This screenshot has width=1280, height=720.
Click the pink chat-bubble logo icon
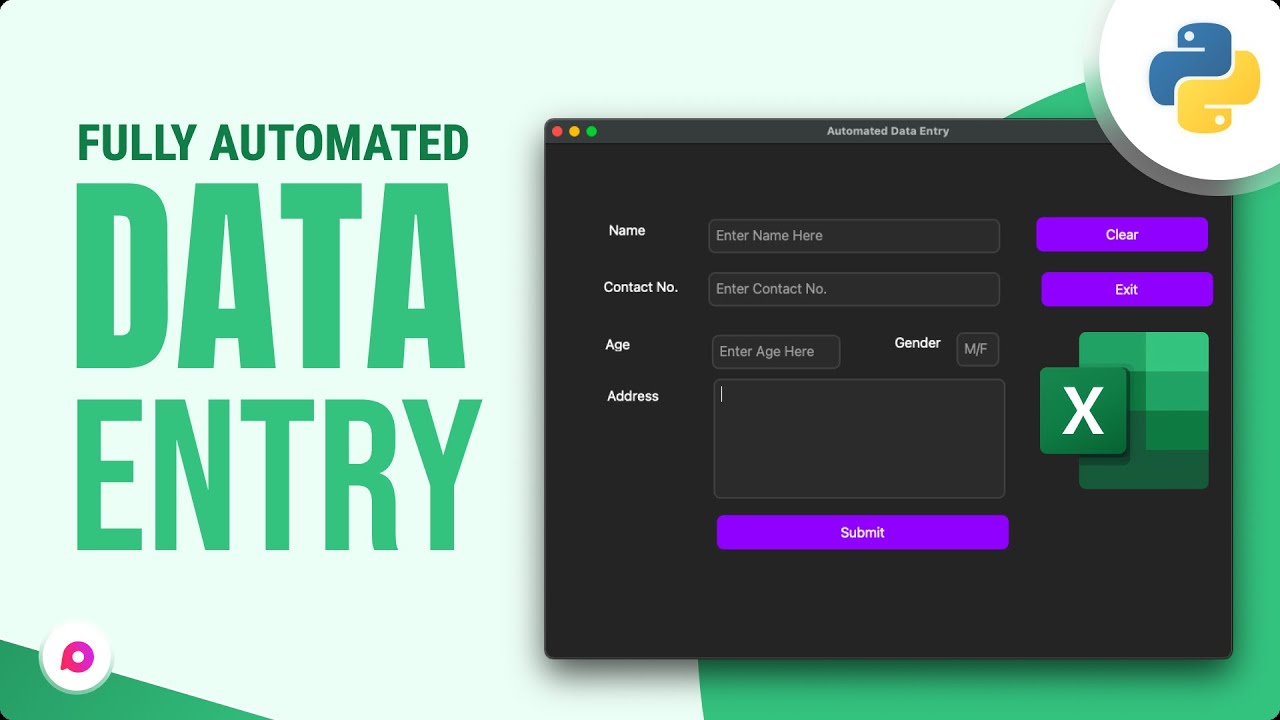pyautogui.click(x=77, y=657)
